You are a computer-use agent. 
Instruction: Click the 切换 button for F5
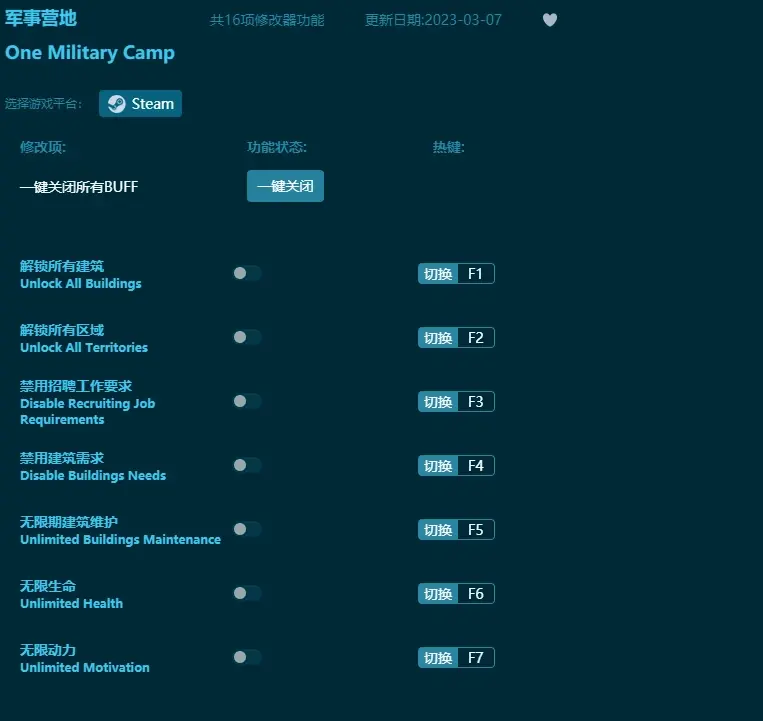tap(438, 529)
